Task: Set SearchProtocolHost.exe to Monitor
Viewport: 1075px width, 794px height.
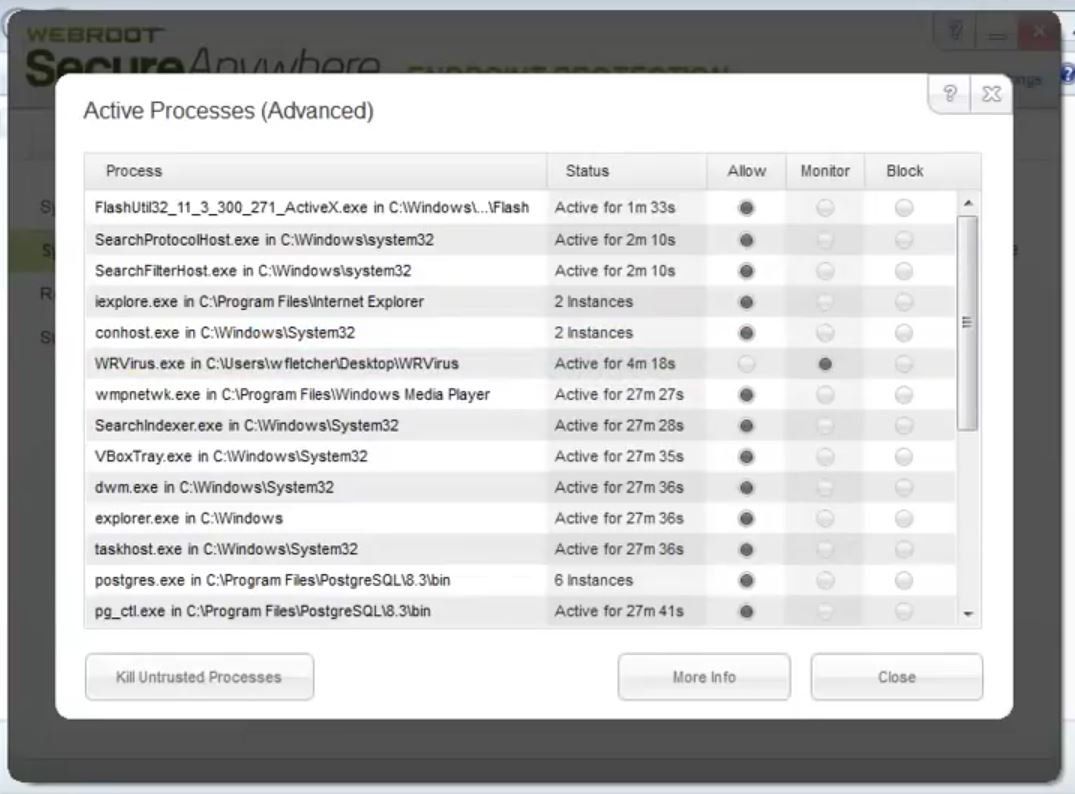Action: click(x=825, y=240)
